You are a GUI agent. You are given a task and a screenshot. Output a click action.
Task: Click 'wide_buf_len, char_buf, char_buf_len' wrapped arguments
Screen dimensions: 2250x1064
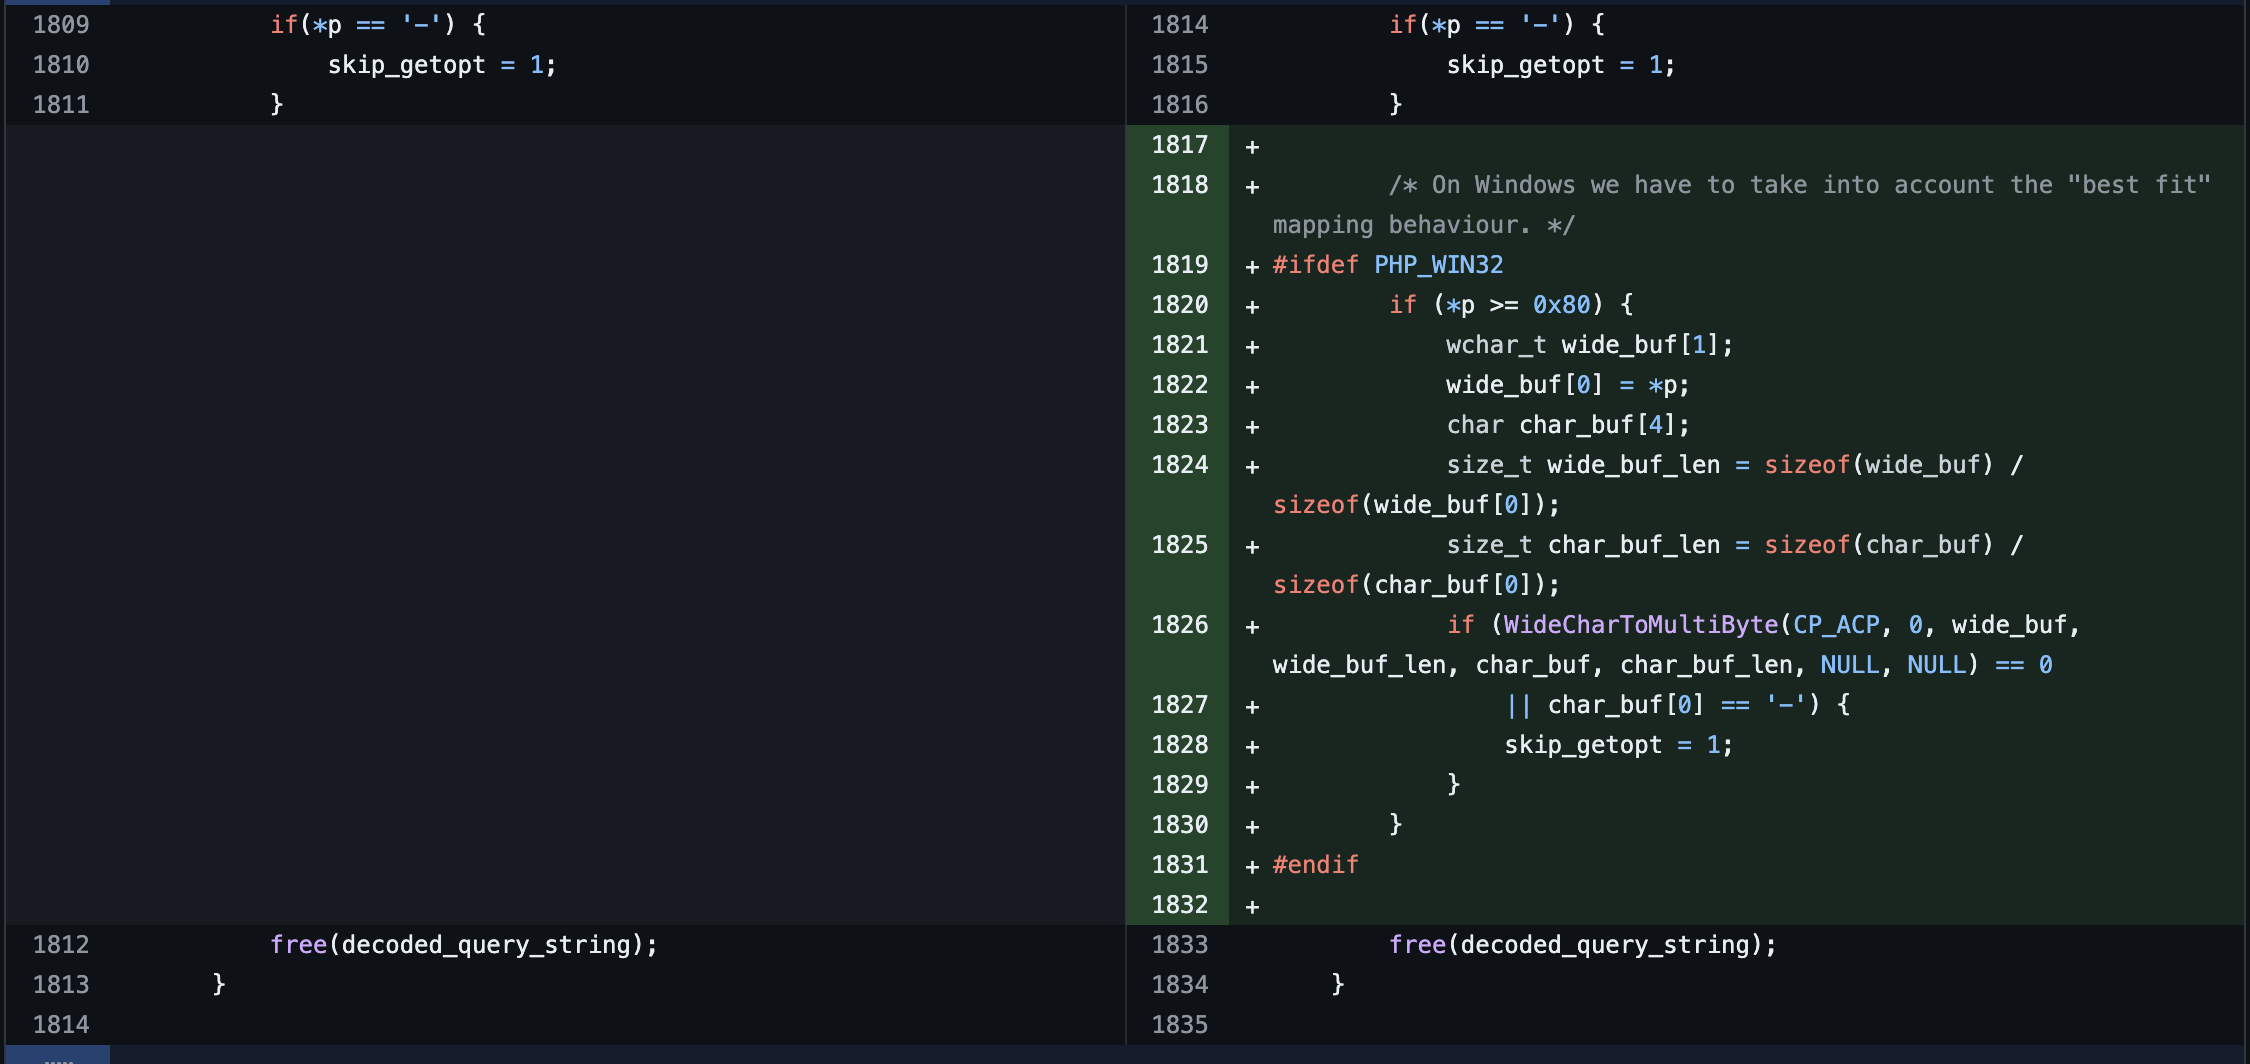[1532, 665]
